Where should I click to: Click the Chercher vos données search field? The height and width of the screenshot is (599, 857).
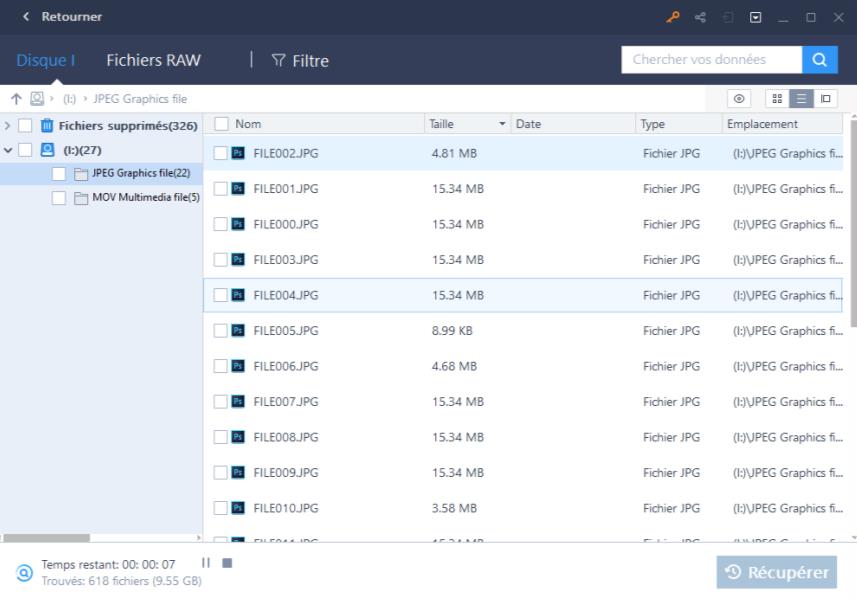point(711,60)
